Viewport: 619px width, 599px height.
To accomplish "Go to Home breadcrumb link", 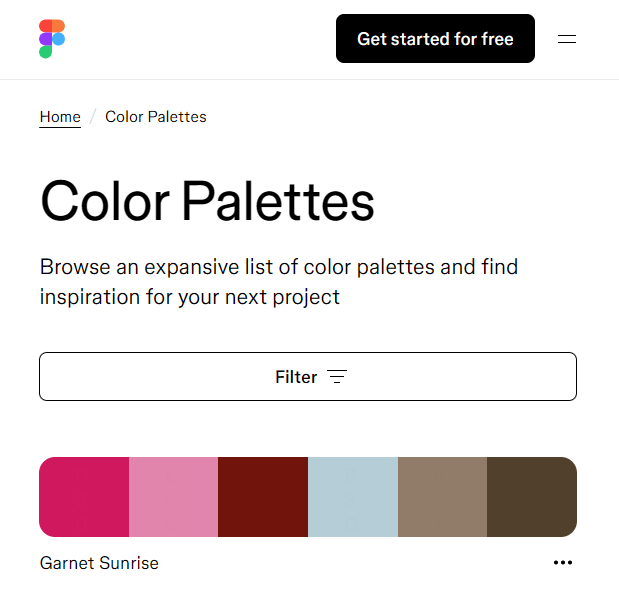I will tap(60, 117).
